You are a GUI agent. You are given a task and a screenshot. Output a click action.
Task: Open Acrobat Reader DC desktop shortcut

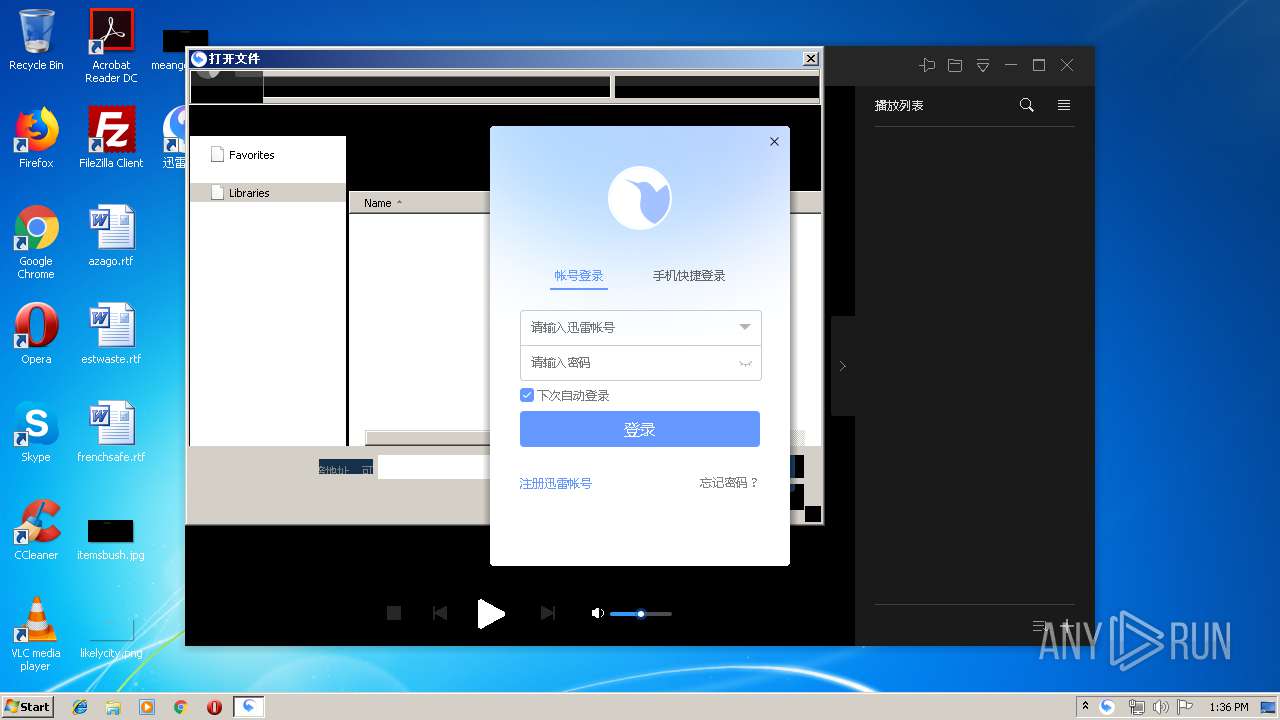(x=111, y=46)
